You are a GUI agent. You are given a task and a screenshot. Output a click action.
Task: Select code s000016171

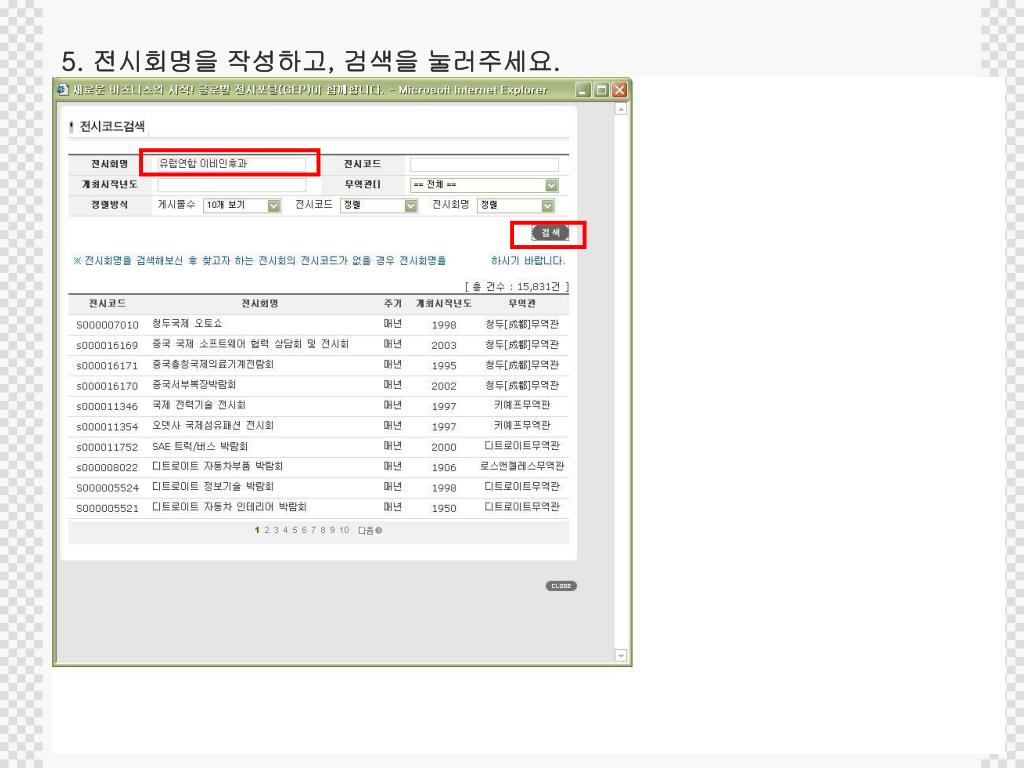click(107, 366)
